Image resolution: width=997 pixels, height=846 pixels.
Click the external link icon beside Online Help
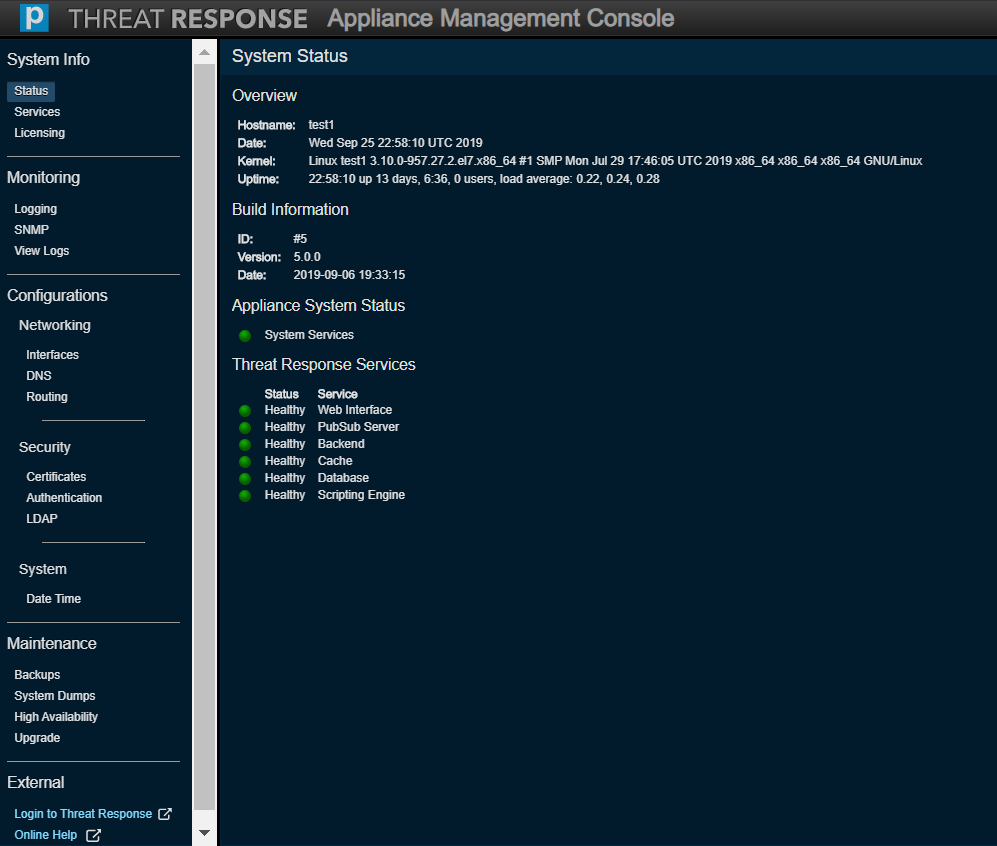(93, 835)
